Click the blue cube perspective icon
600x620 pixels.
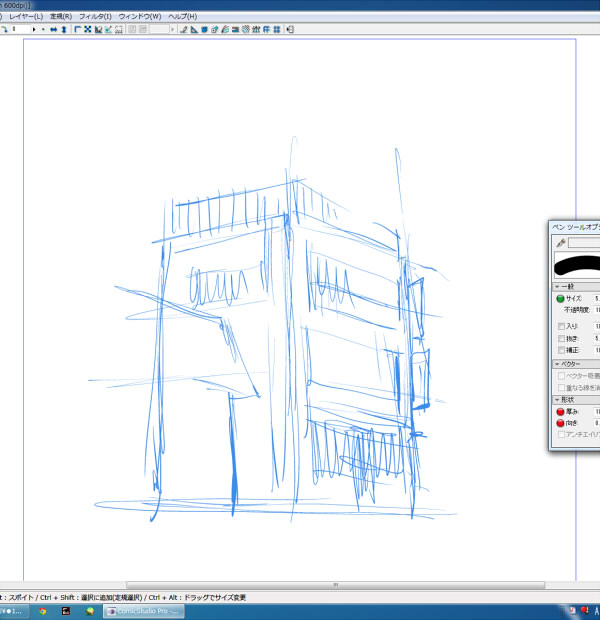pos(204,29)
